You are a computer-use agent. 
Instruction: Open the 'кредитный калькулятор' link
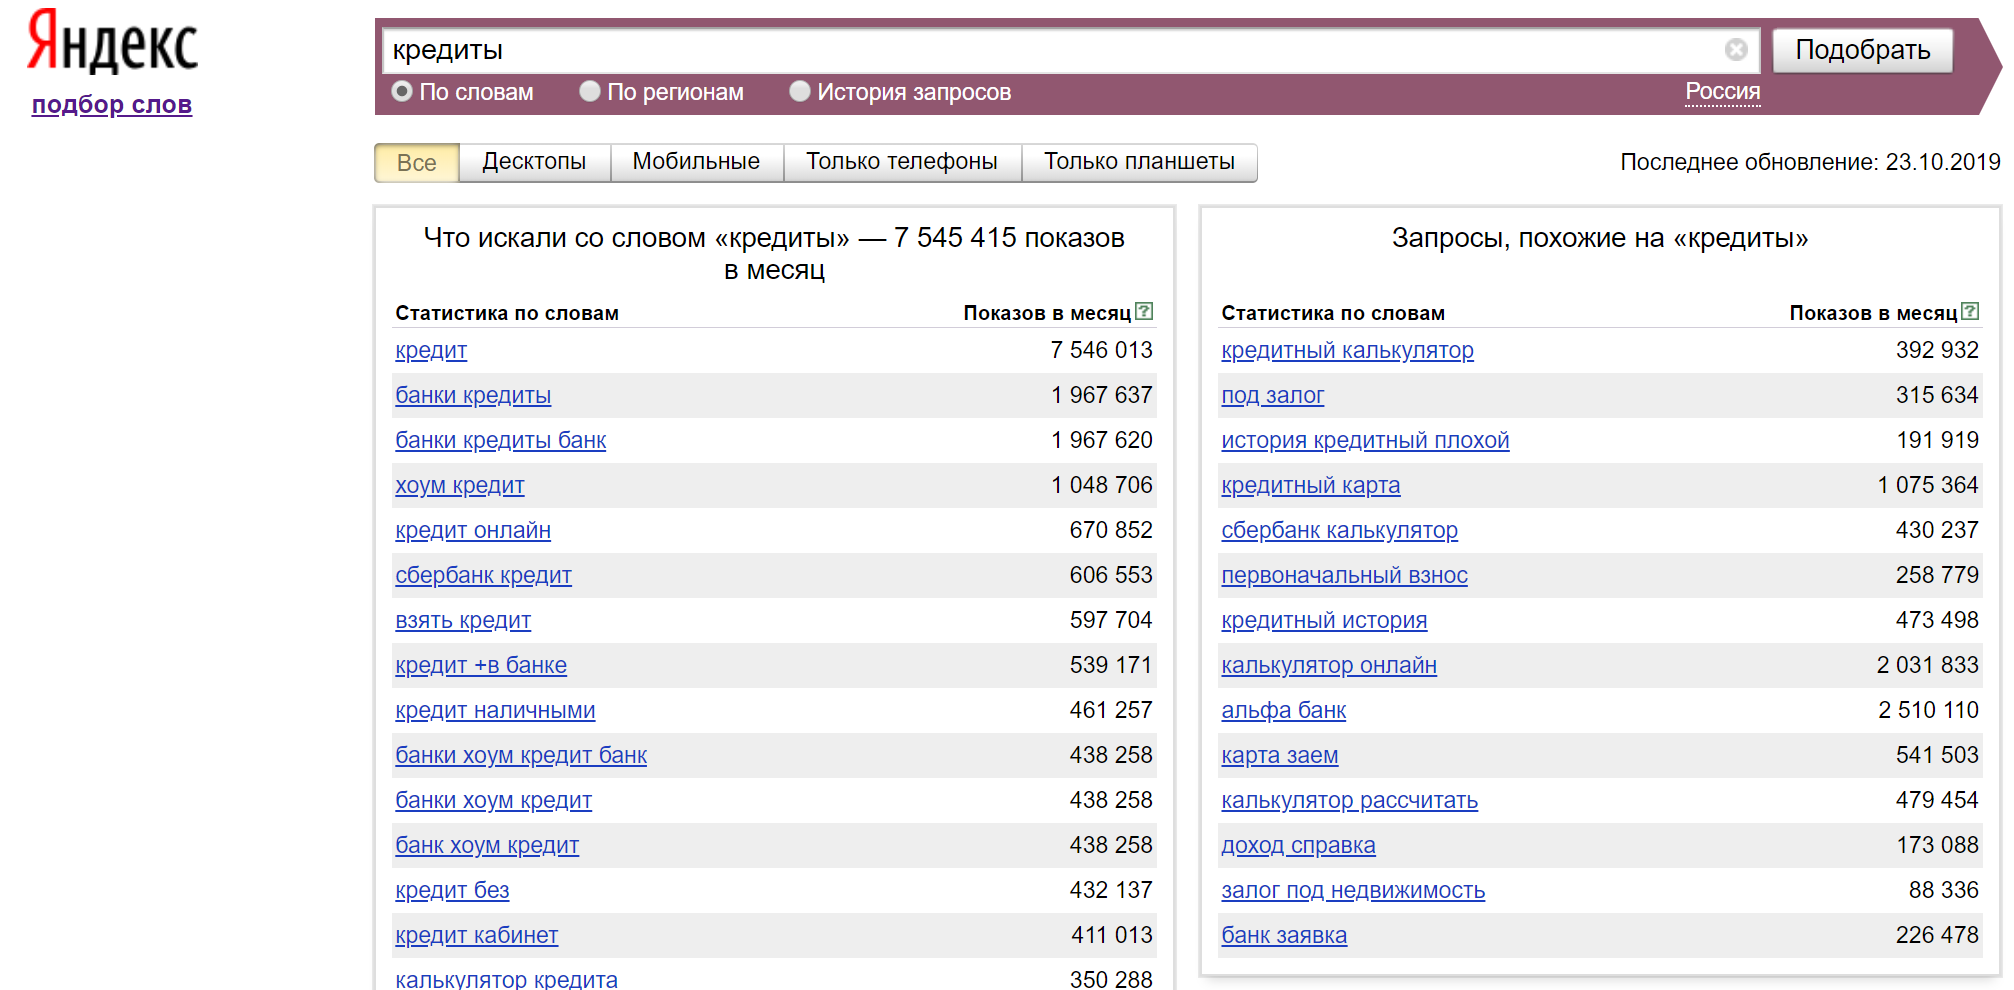1347,351
